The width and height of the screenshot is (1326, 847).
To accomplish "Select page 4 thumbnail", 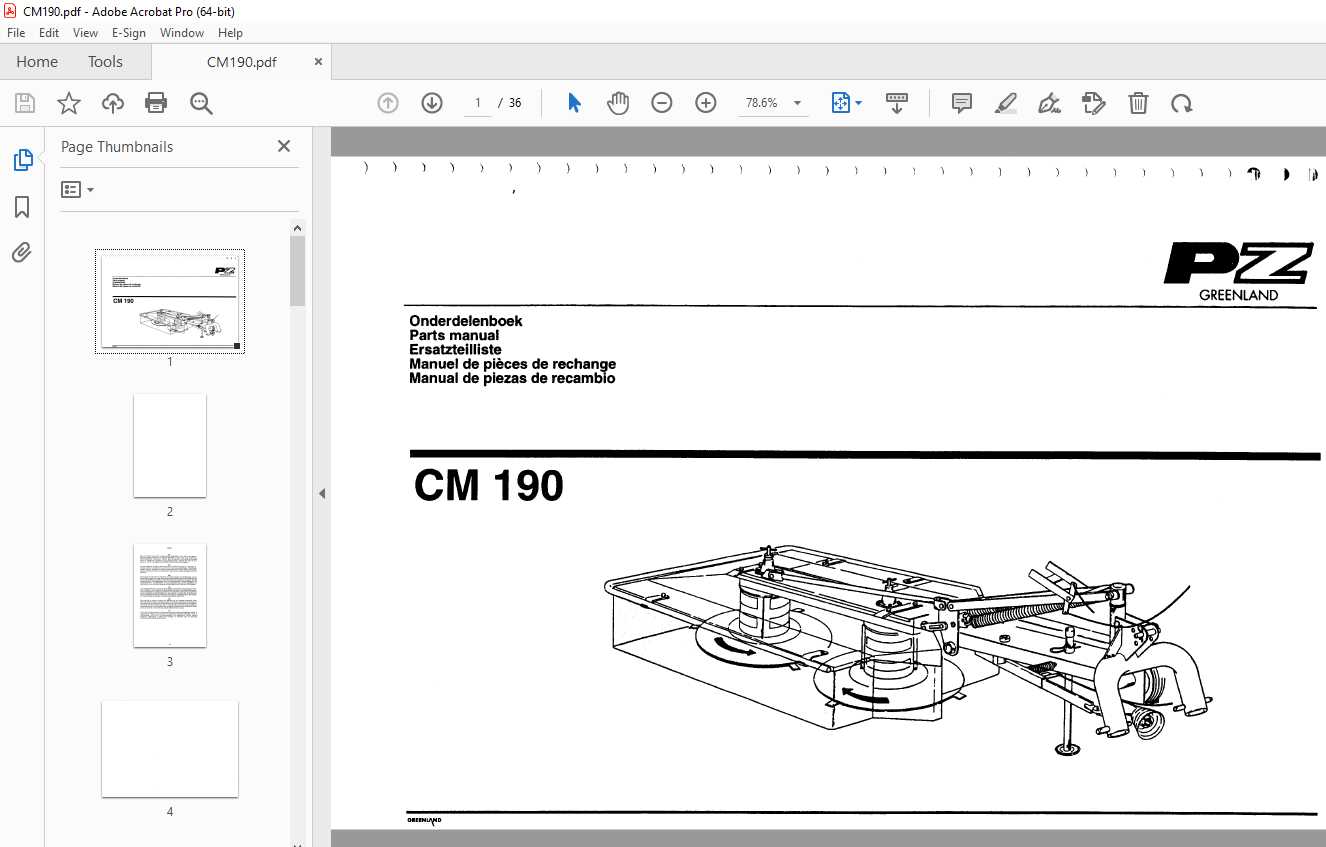I will [170, 749].
